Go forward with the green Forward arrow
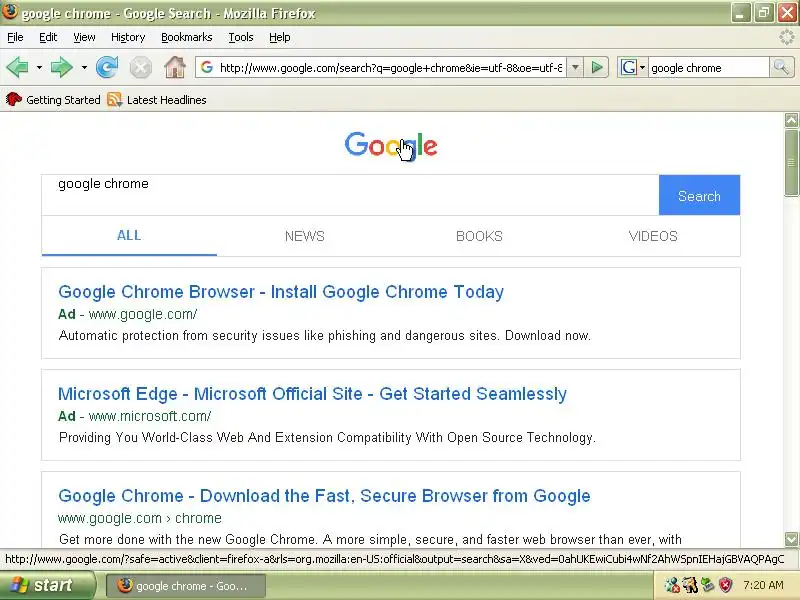This screenshot has width=800, height=600. coord(62,67)
